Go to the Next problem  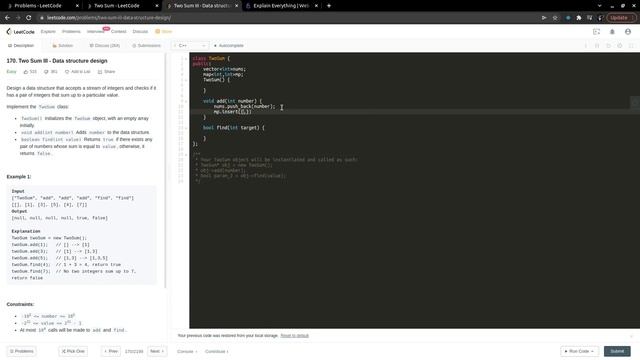click(x=157, y=351)
